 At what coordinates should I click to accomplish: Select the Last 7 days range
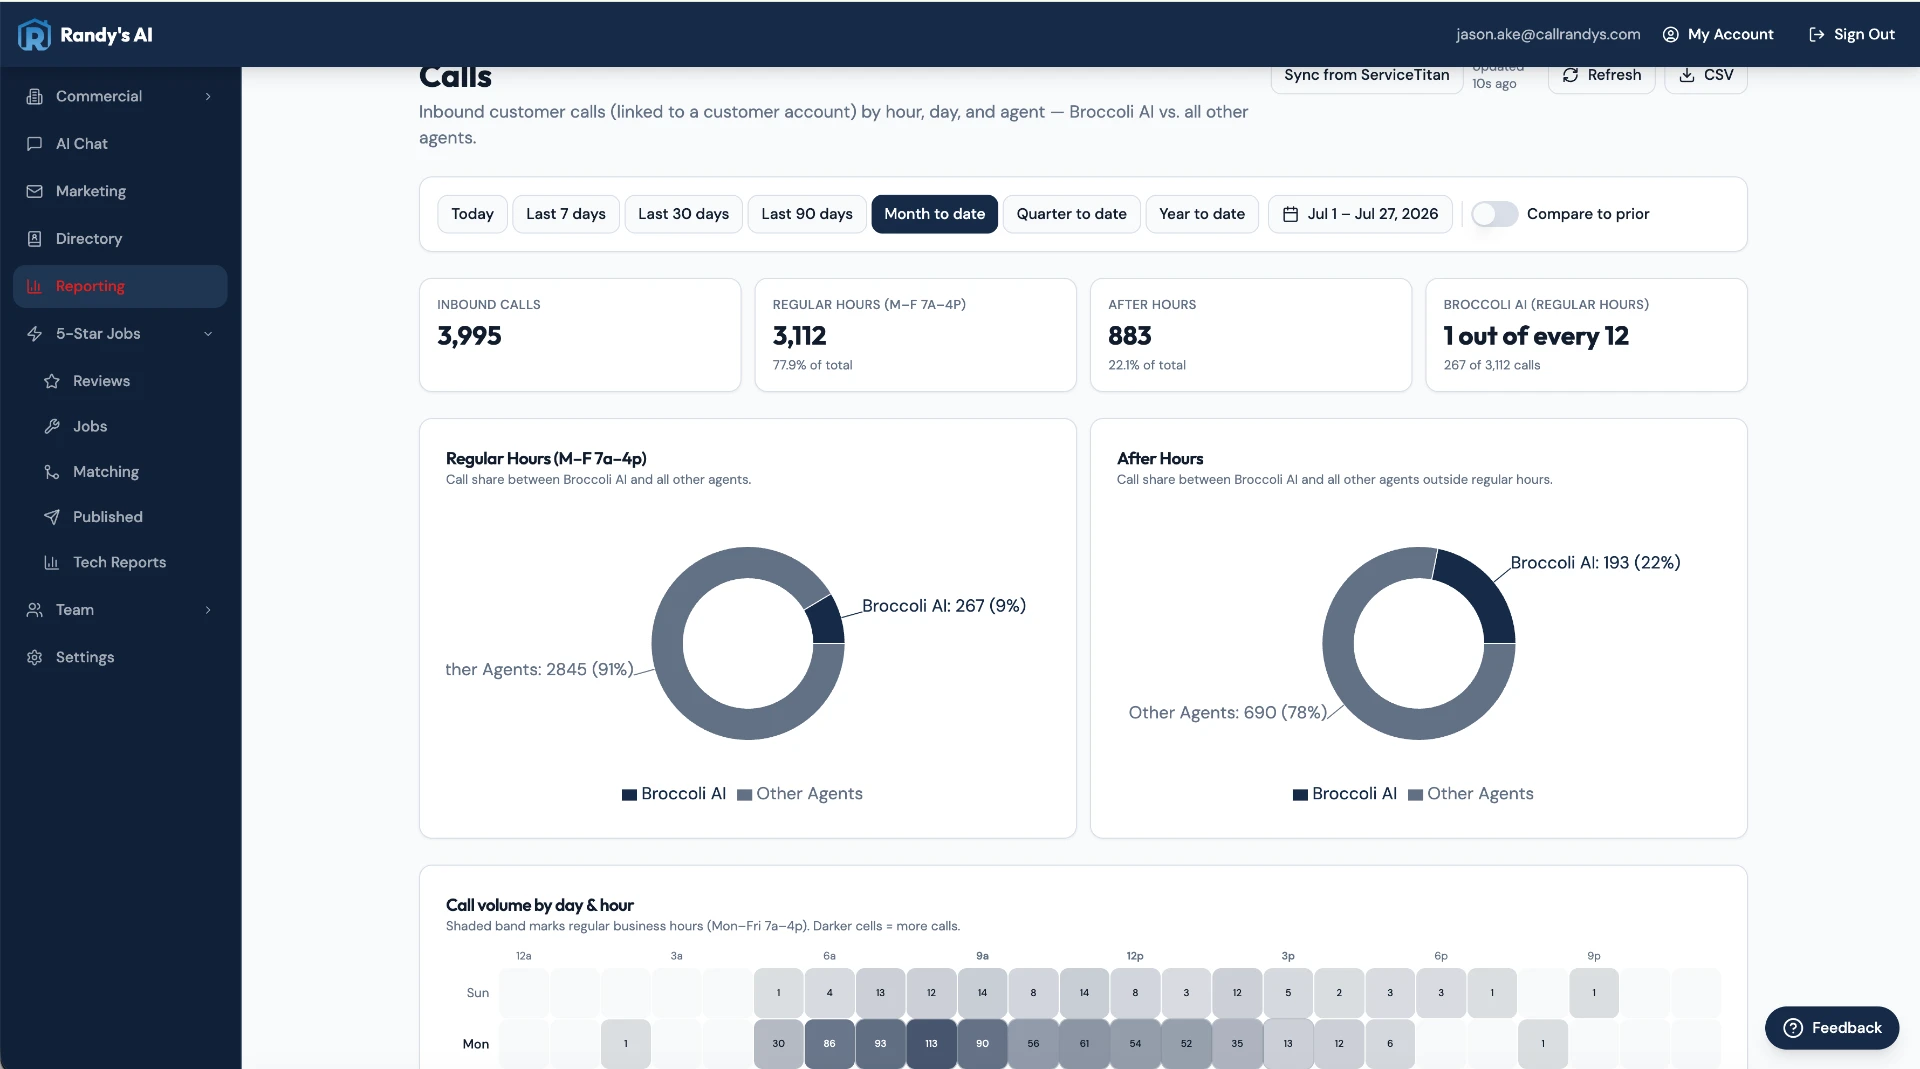(566, 214)
